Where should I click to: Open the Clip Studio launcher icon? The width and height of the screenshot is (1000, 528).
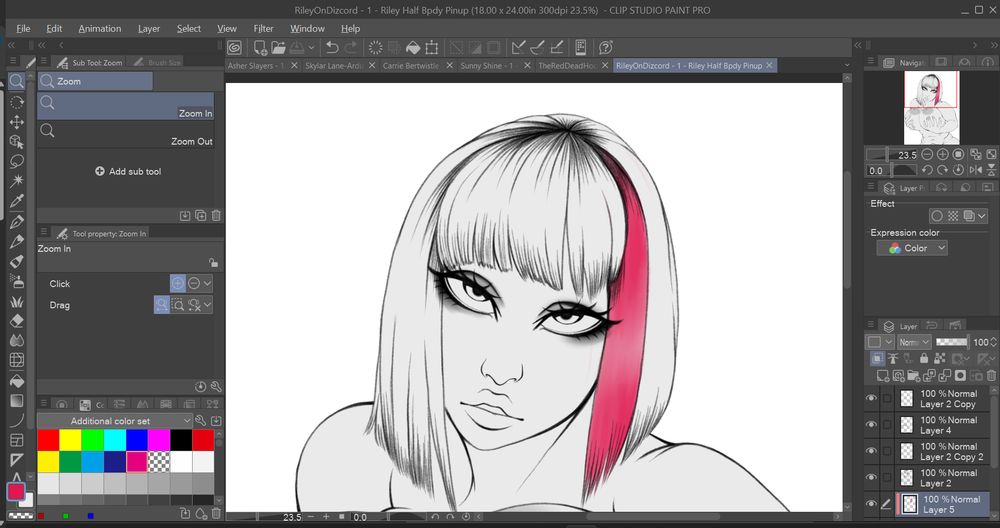pos(234,47)
